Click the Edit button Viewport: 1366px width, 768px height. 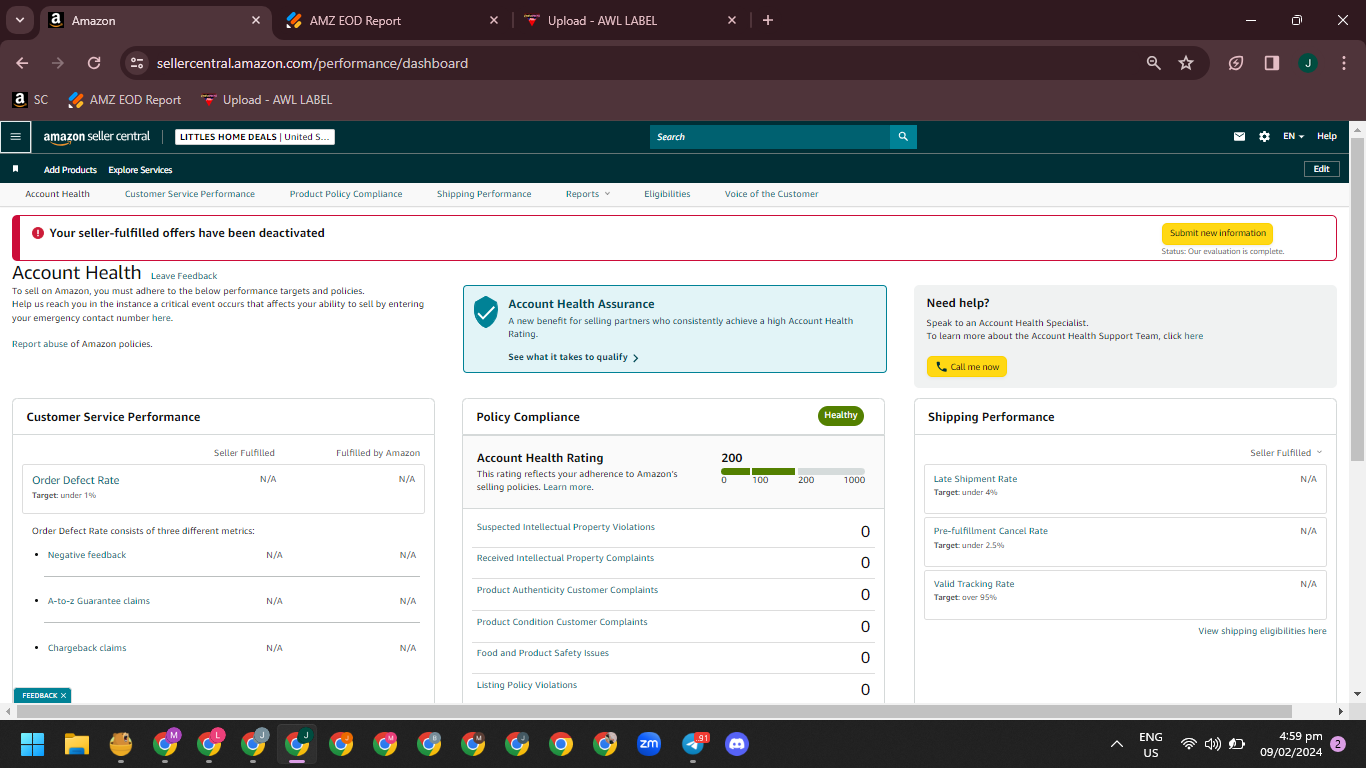[1321, 169]
